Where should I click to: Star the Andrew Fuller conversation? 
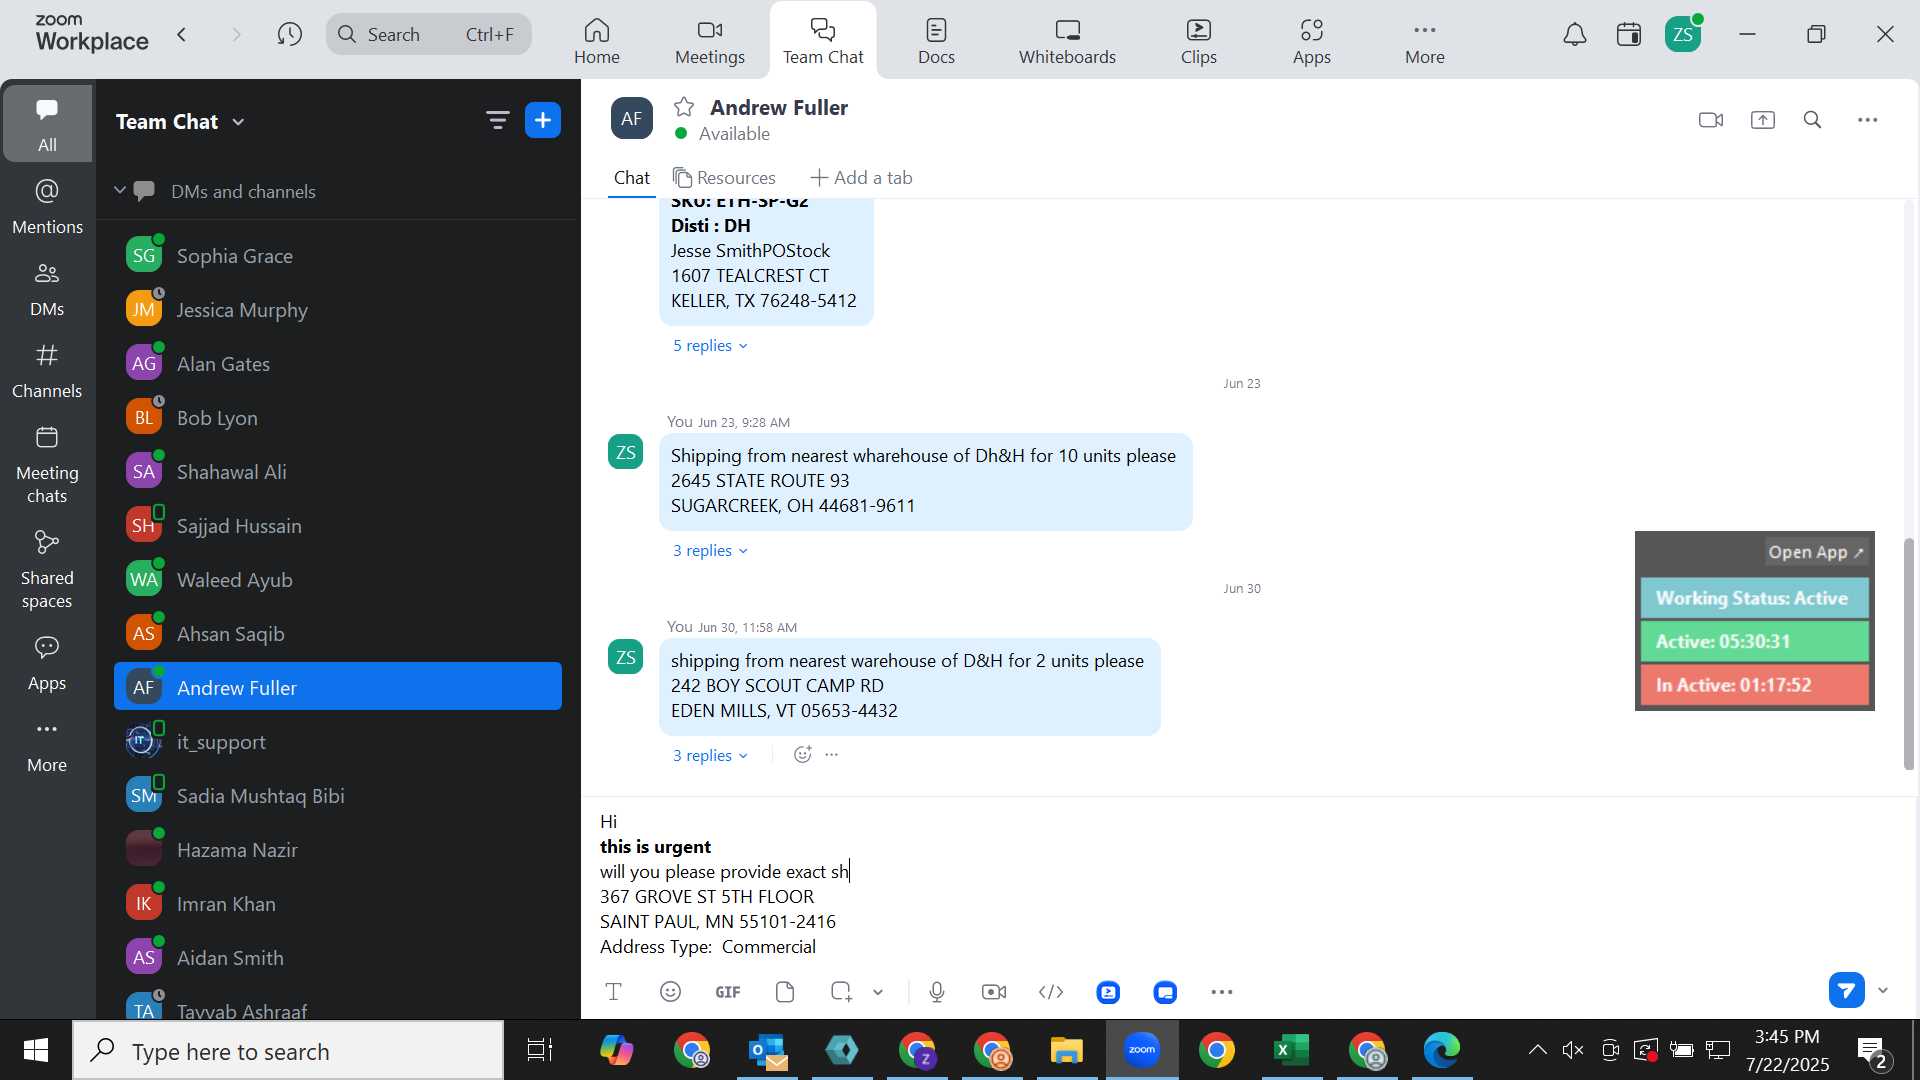coord(684,107)
